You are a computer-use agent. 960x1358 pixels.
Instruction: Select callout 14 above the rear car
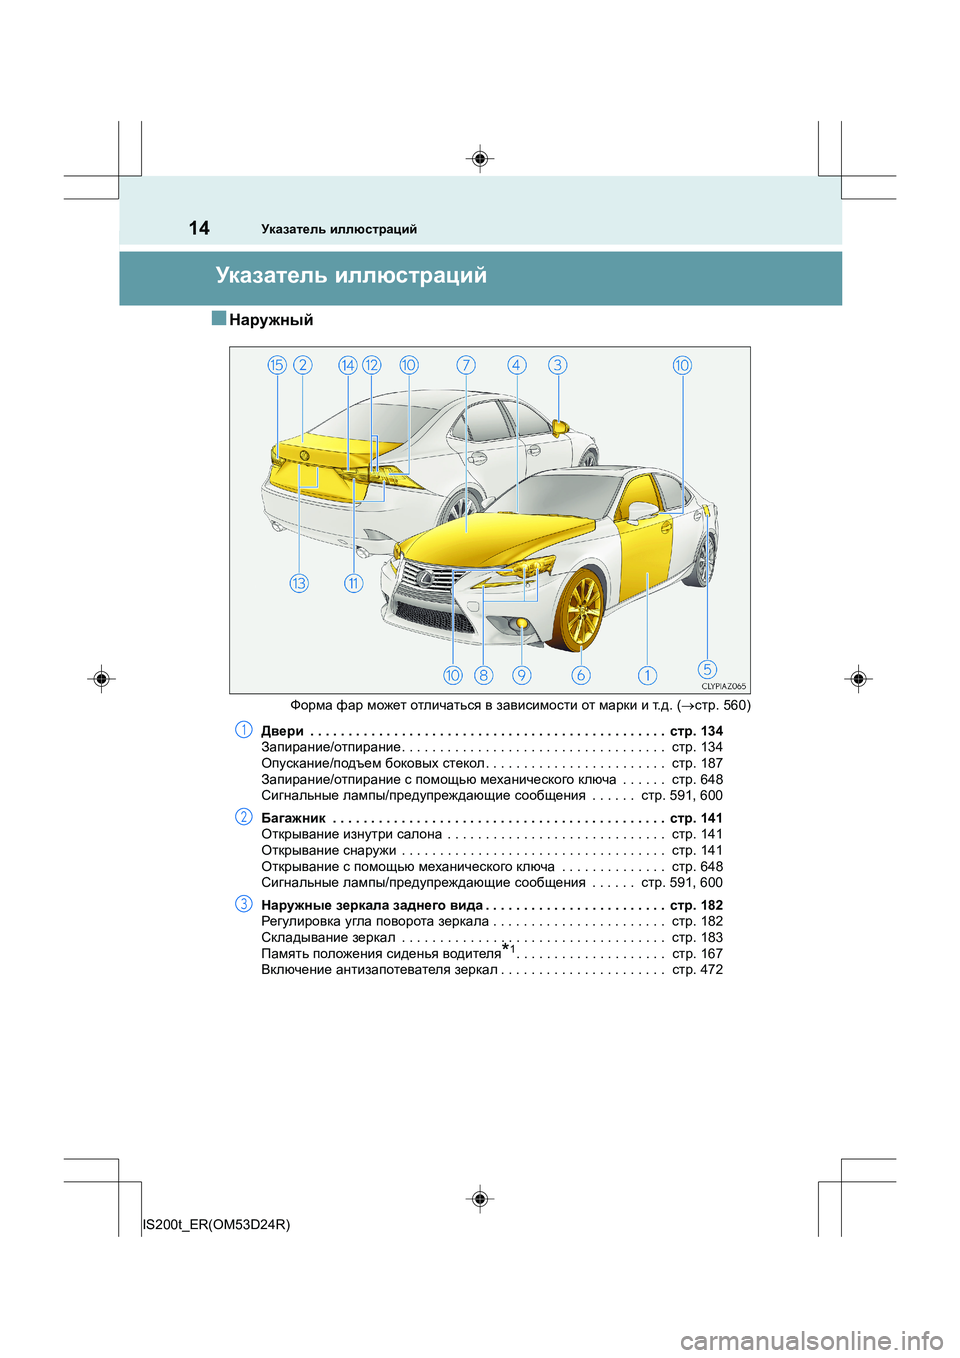click(x=347, y=365)
